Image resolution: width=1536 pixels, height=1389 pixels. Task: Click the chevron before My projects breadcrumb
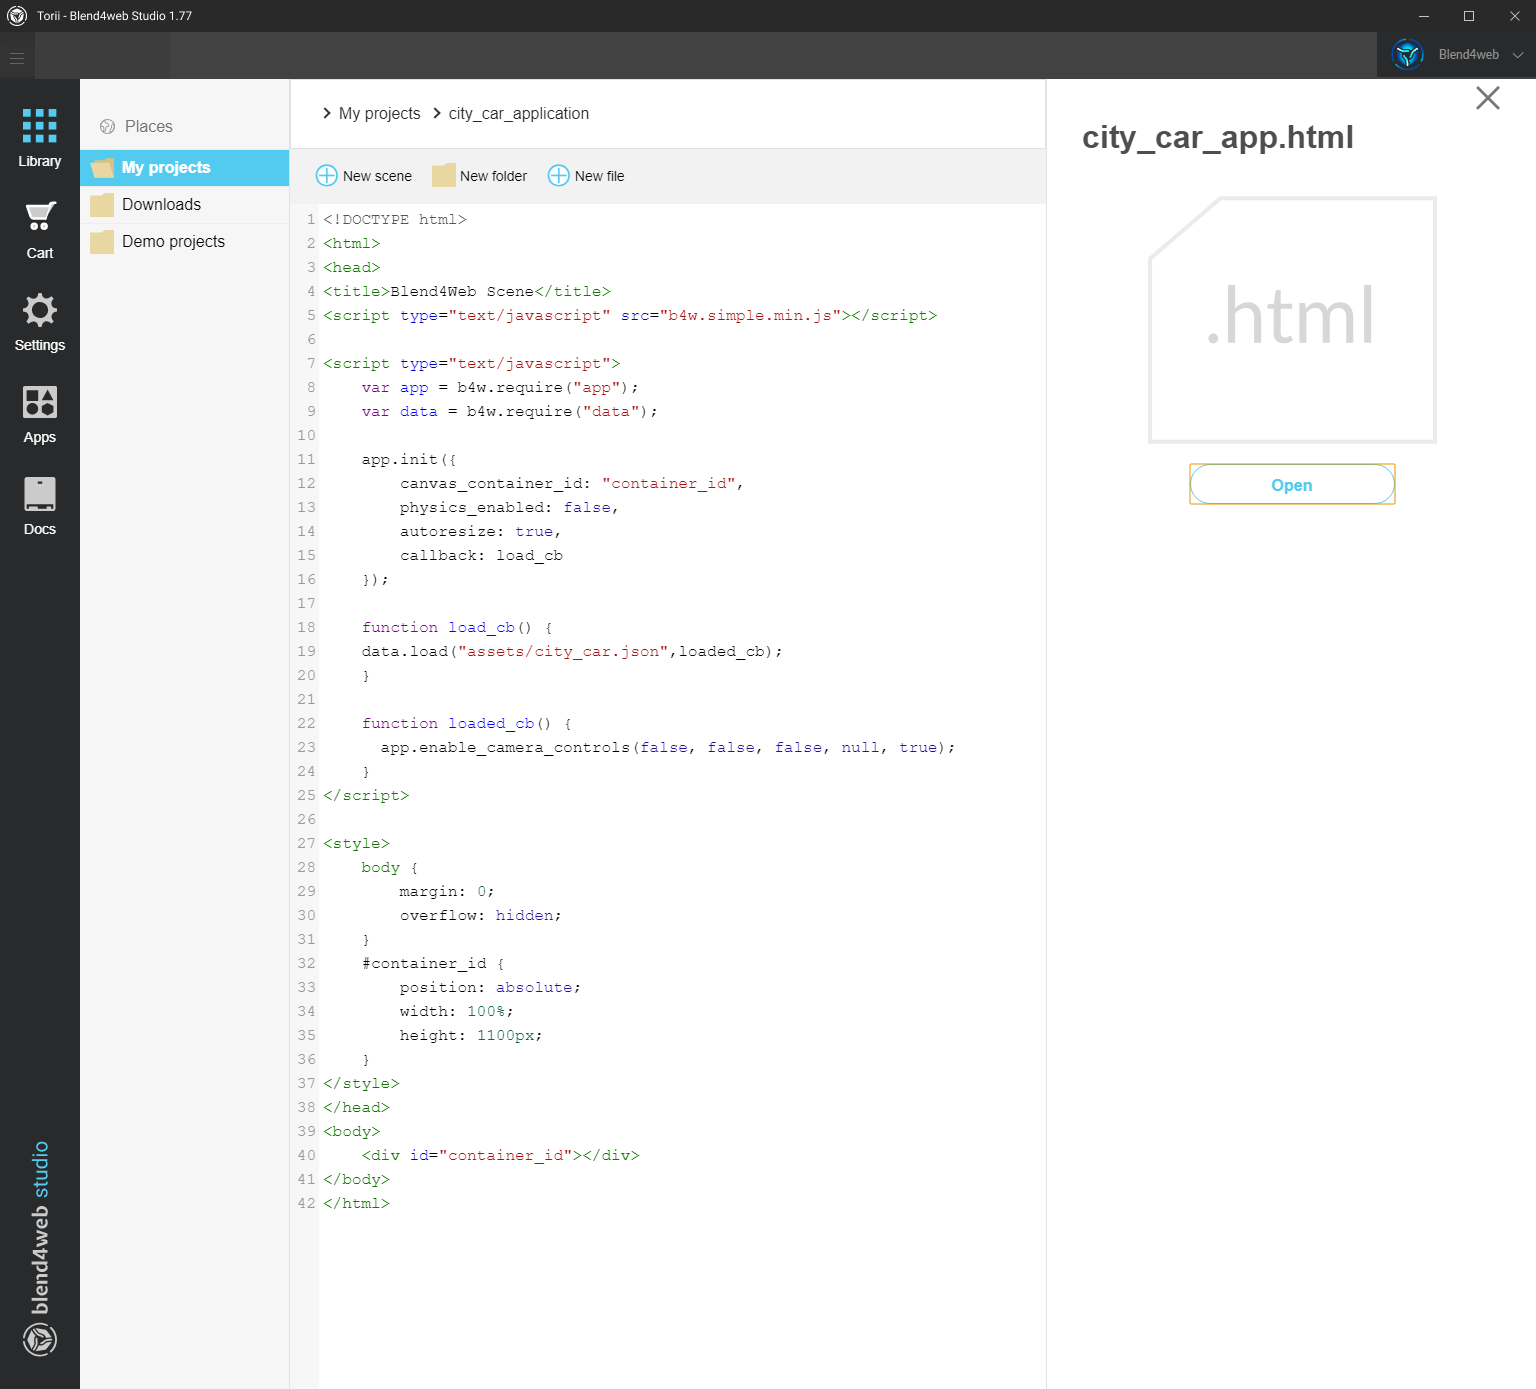pos(327,113)
